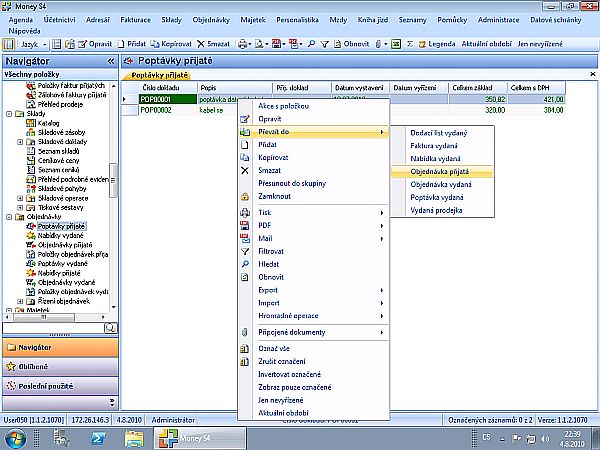Image resolution: width=600 pixels, height=450 pixels.
Task: Open the Navigátor pane button
Action: click(60, 347)
